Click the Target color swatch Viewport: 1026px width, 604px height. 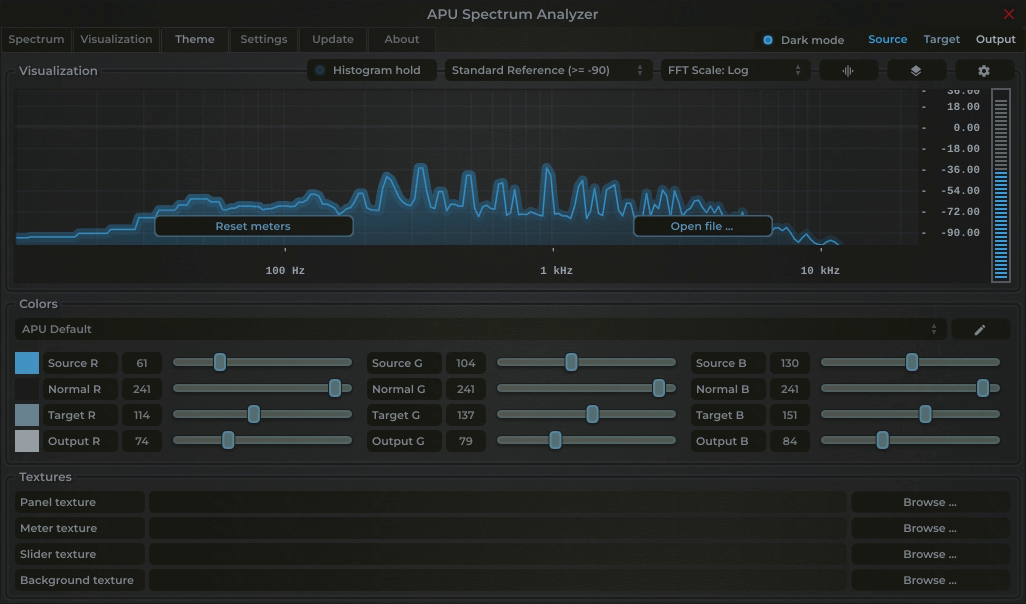(27, 415)
